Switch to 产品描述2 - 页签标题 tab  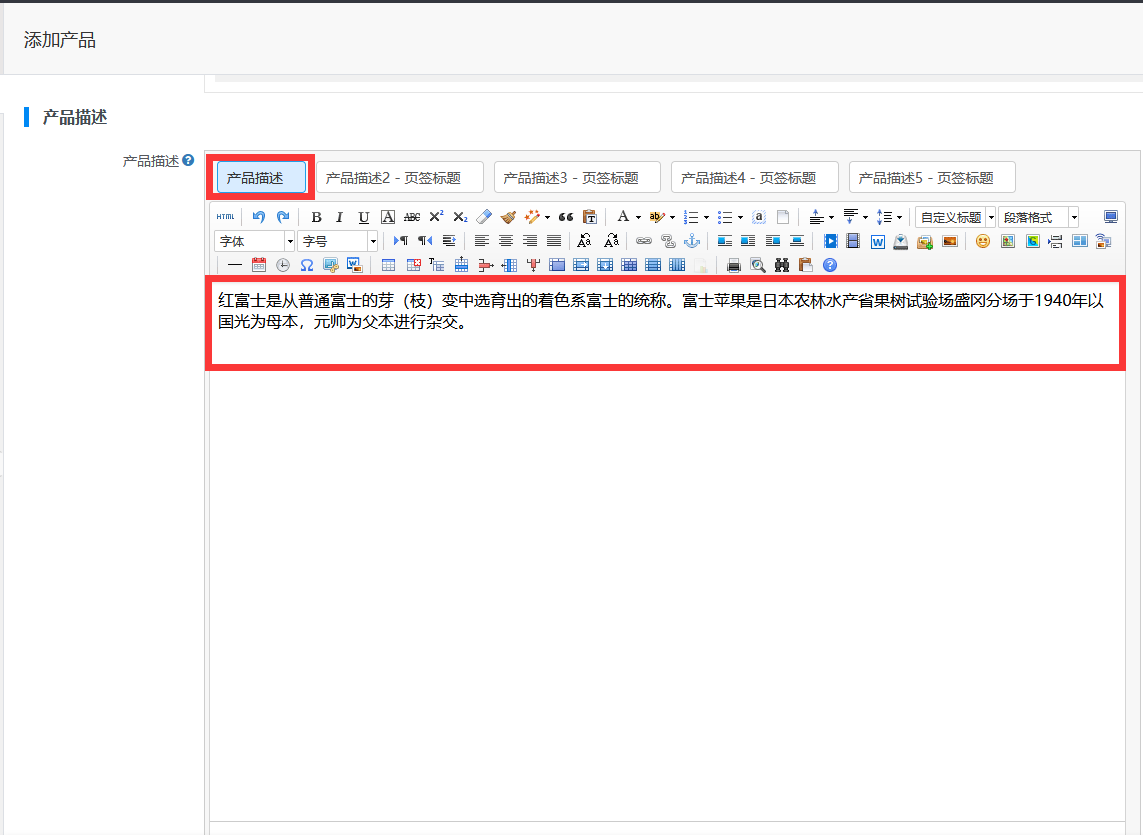click(x=400, y=178)
